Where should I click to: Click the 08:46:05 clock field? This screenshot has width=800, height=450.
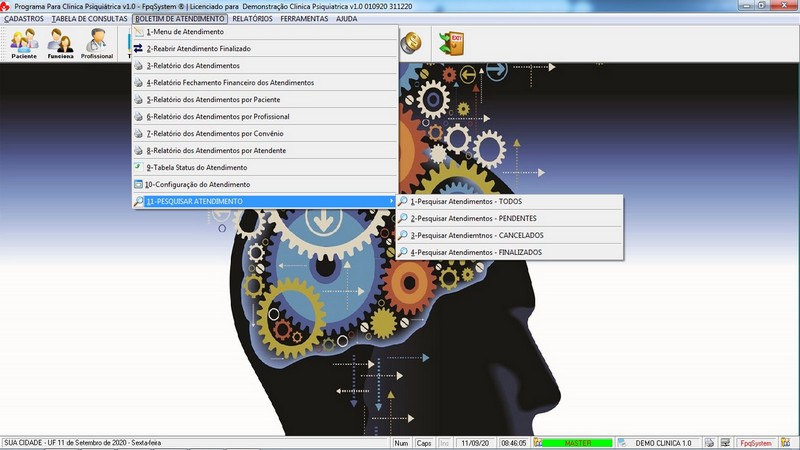[513, 443]
